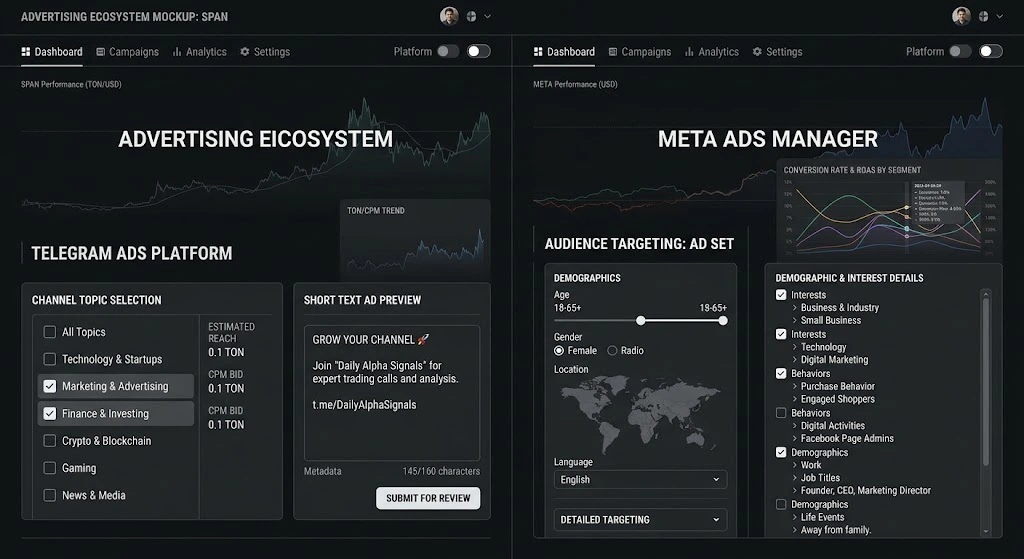Image resolution: width=1024 pixels, height=559 pixels.
Task: Toggle the white-knob Platform switch in the SPAN panel
Action: point(479,51)
